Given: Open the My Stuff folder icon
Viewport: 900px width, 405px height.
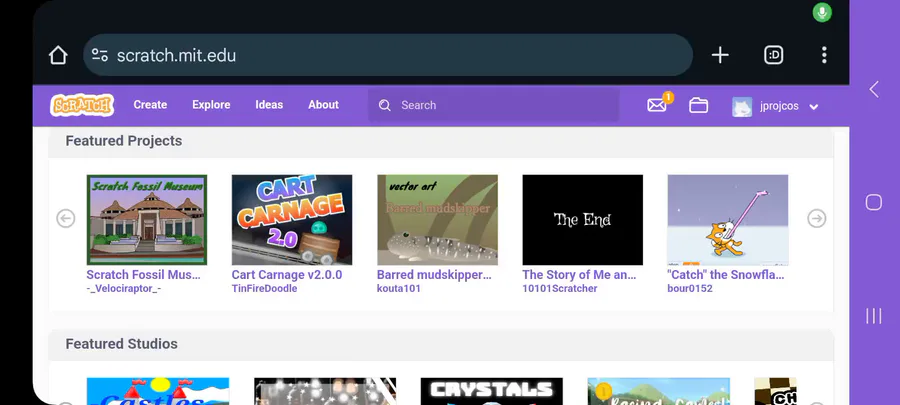Looking at the screenshot, I should 698,106.
